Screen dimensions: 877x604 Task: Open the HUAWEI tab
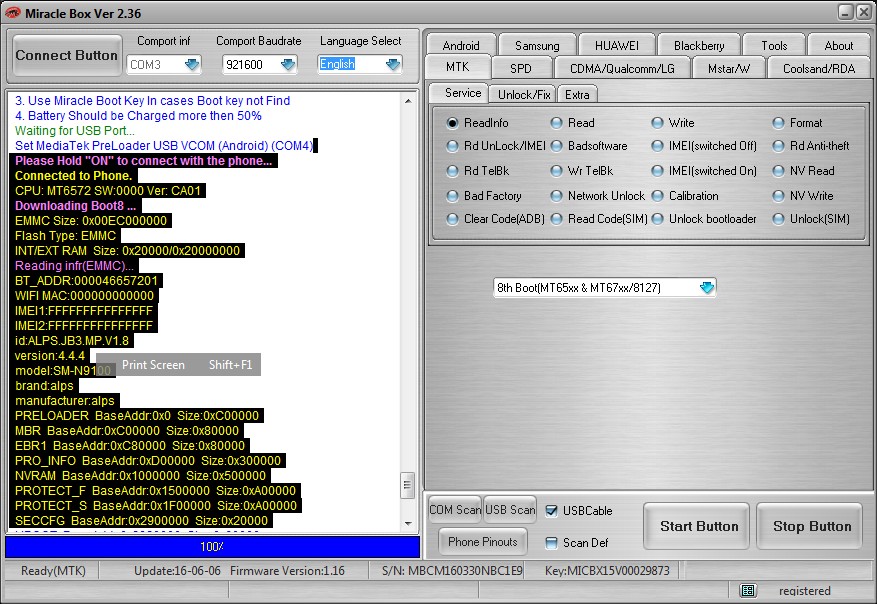point(616,45)
